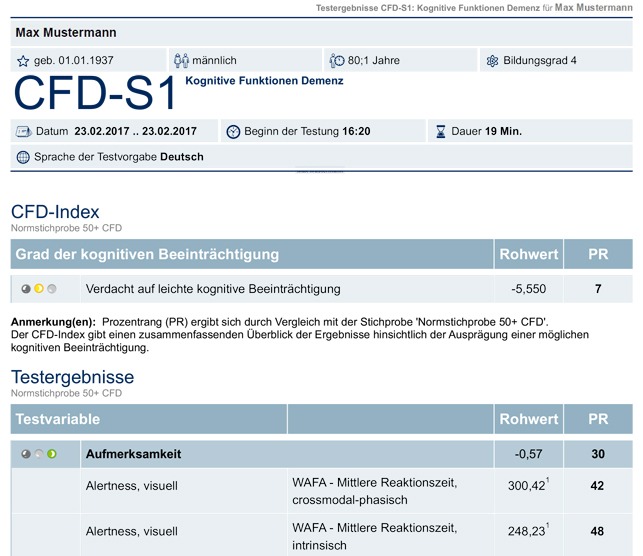Click the Aufmerksamkeit section header row
Viewport: 643px width, 556px height.
[322, 454]
